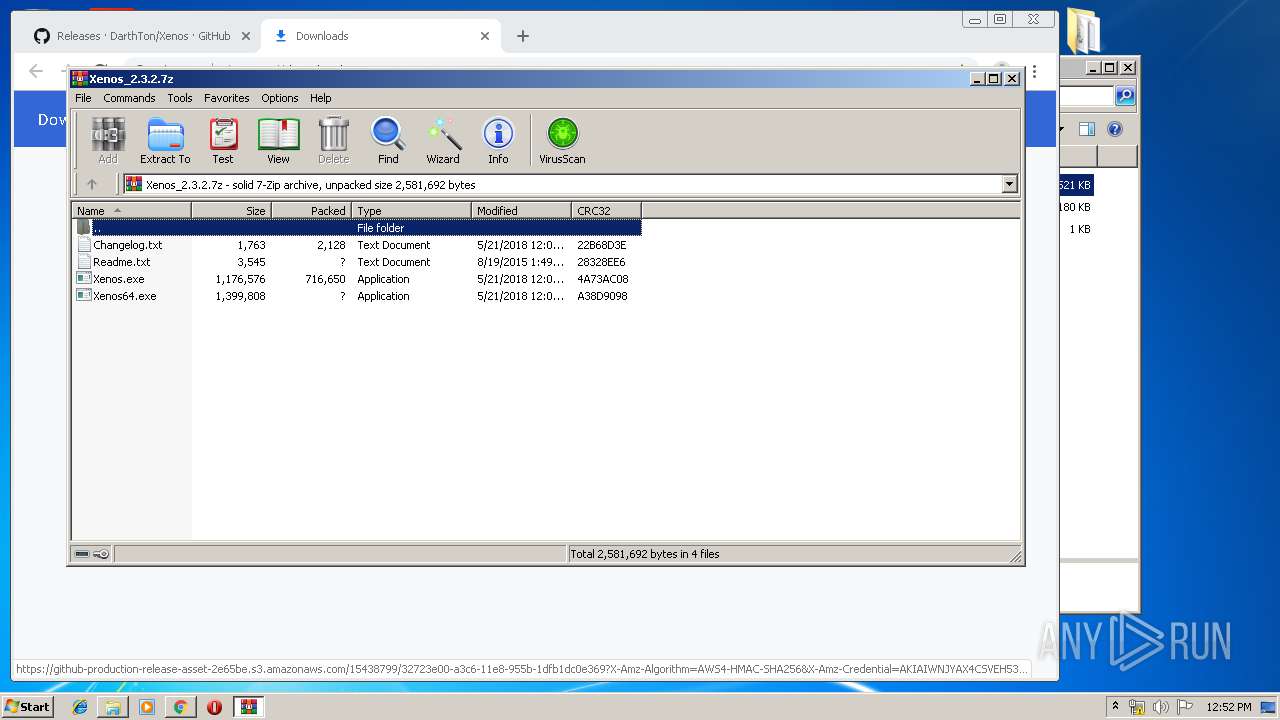Open Opera from the taskbar
This screenshot has width=1280, height=720.
click(x=214, y=707)
